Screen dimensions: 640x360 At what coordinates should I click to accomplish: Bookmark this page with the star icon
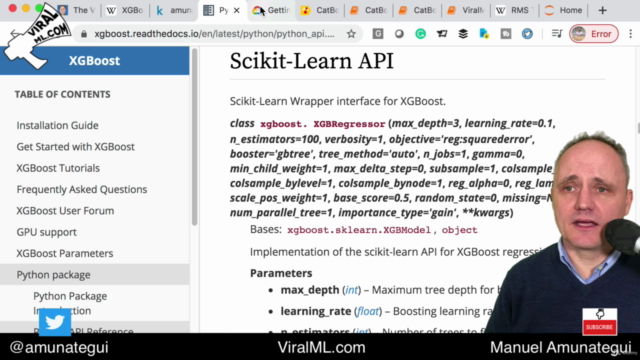click(351, 34)
